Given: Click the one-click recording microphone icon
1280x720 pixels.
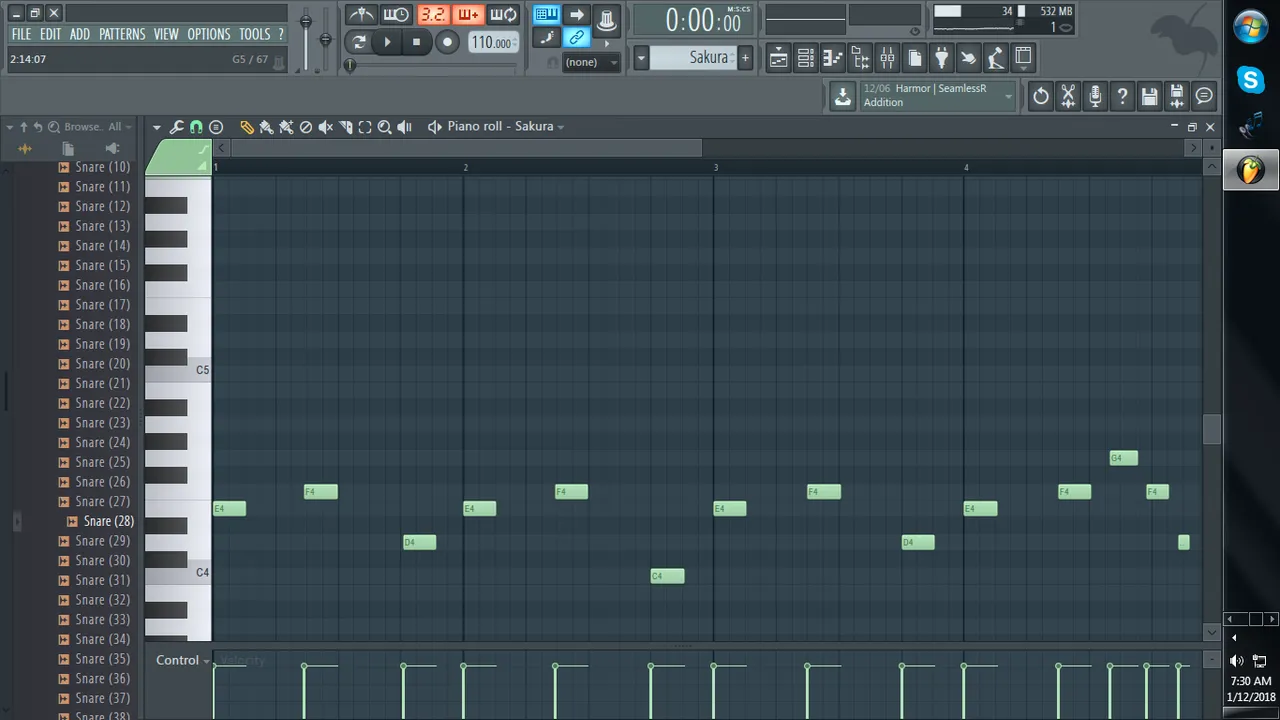Looking at the screenshot, I should pos(1095,96).
